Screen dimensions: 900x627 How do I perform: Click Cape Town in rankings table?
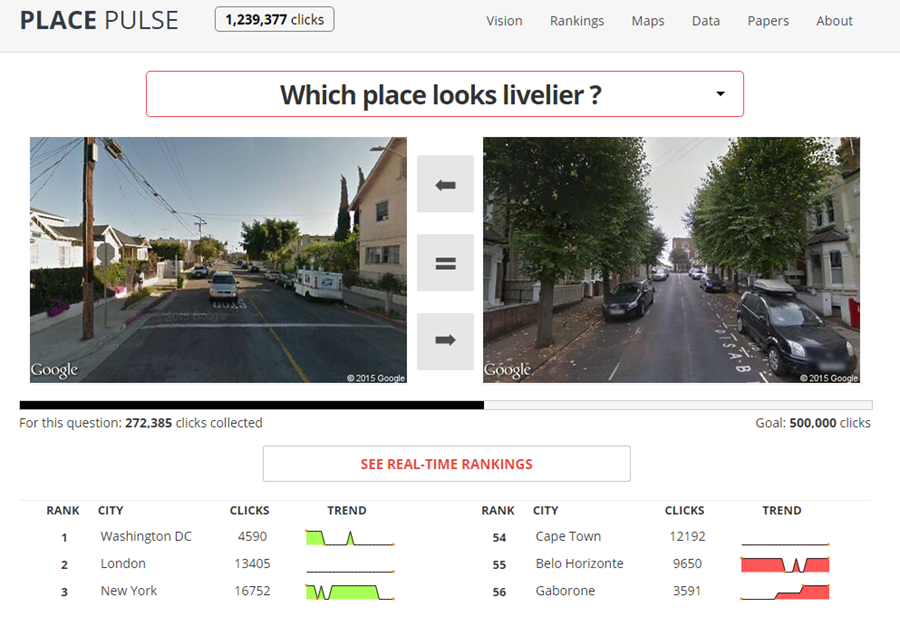(x=568, y=536)
